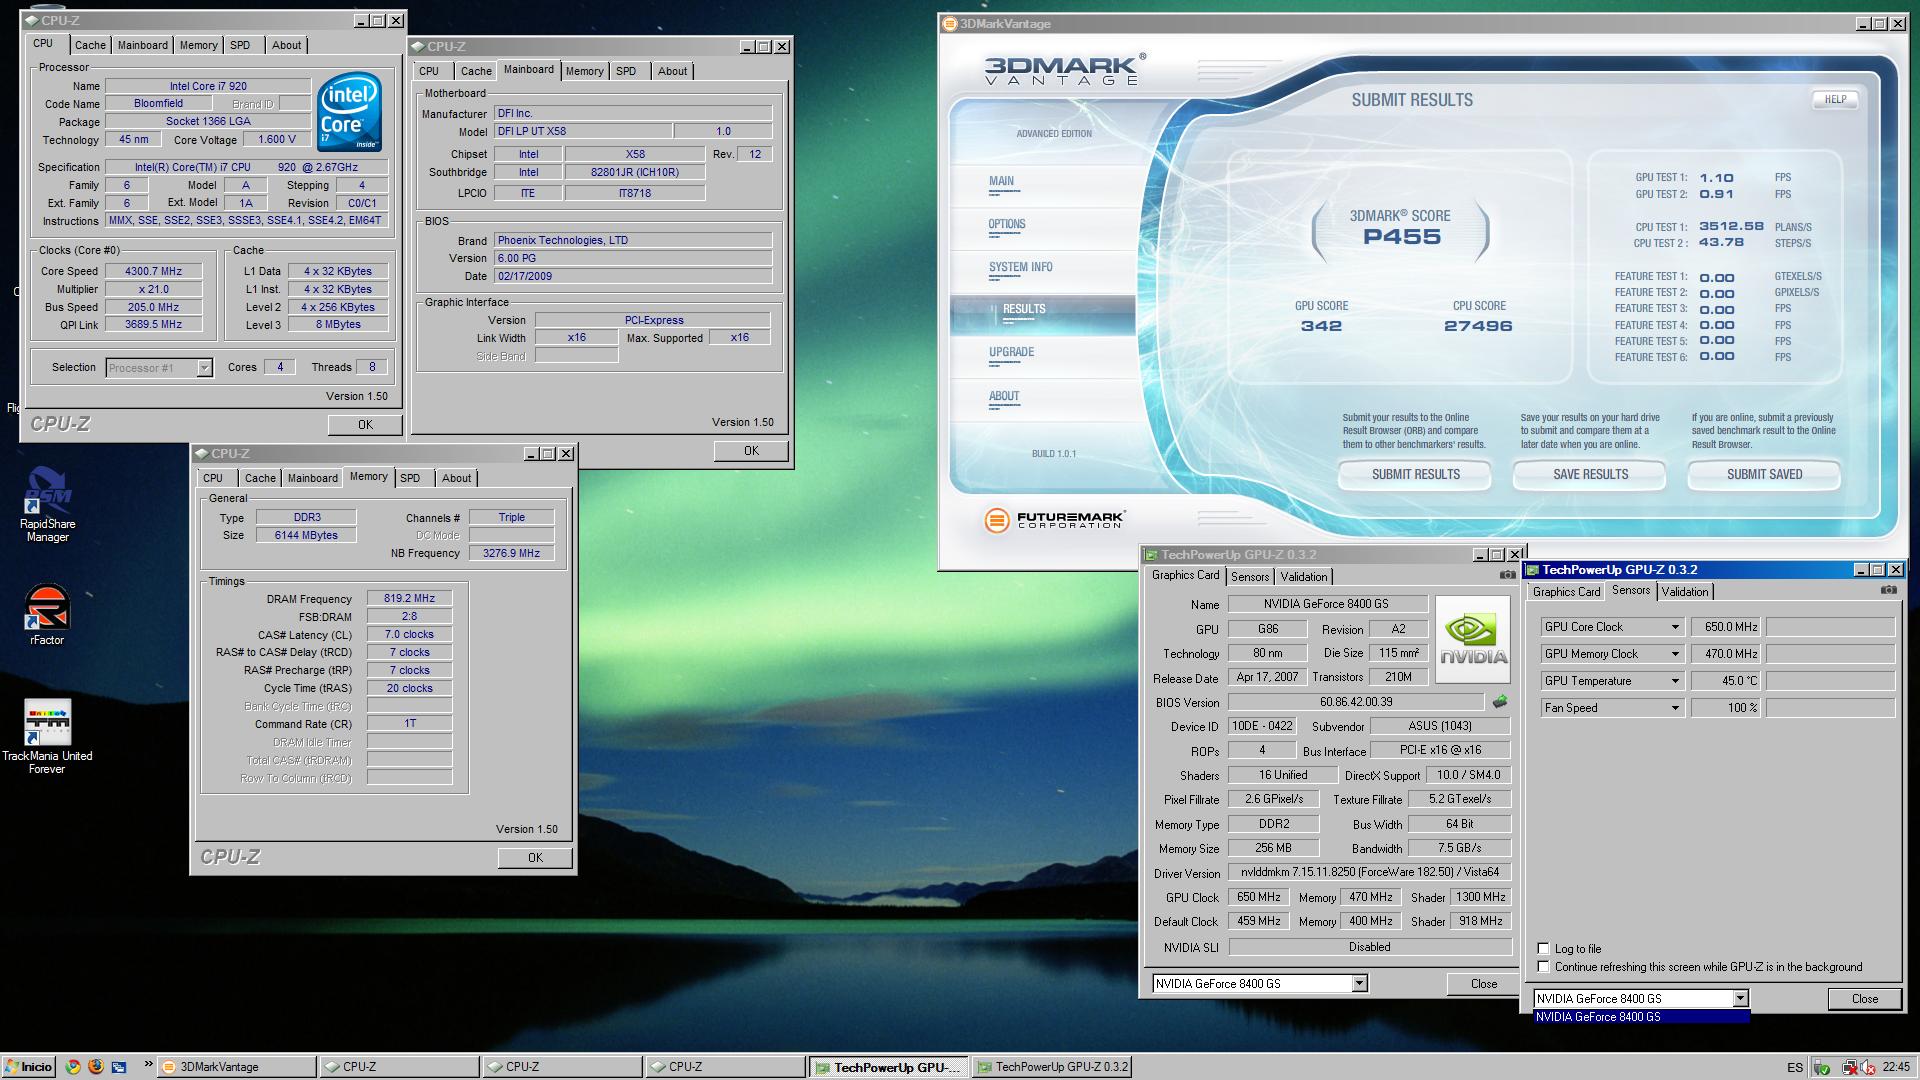Click CPU-Z Memory window title icon
Screen dimensions: 1920x1080
click(202, 454)
